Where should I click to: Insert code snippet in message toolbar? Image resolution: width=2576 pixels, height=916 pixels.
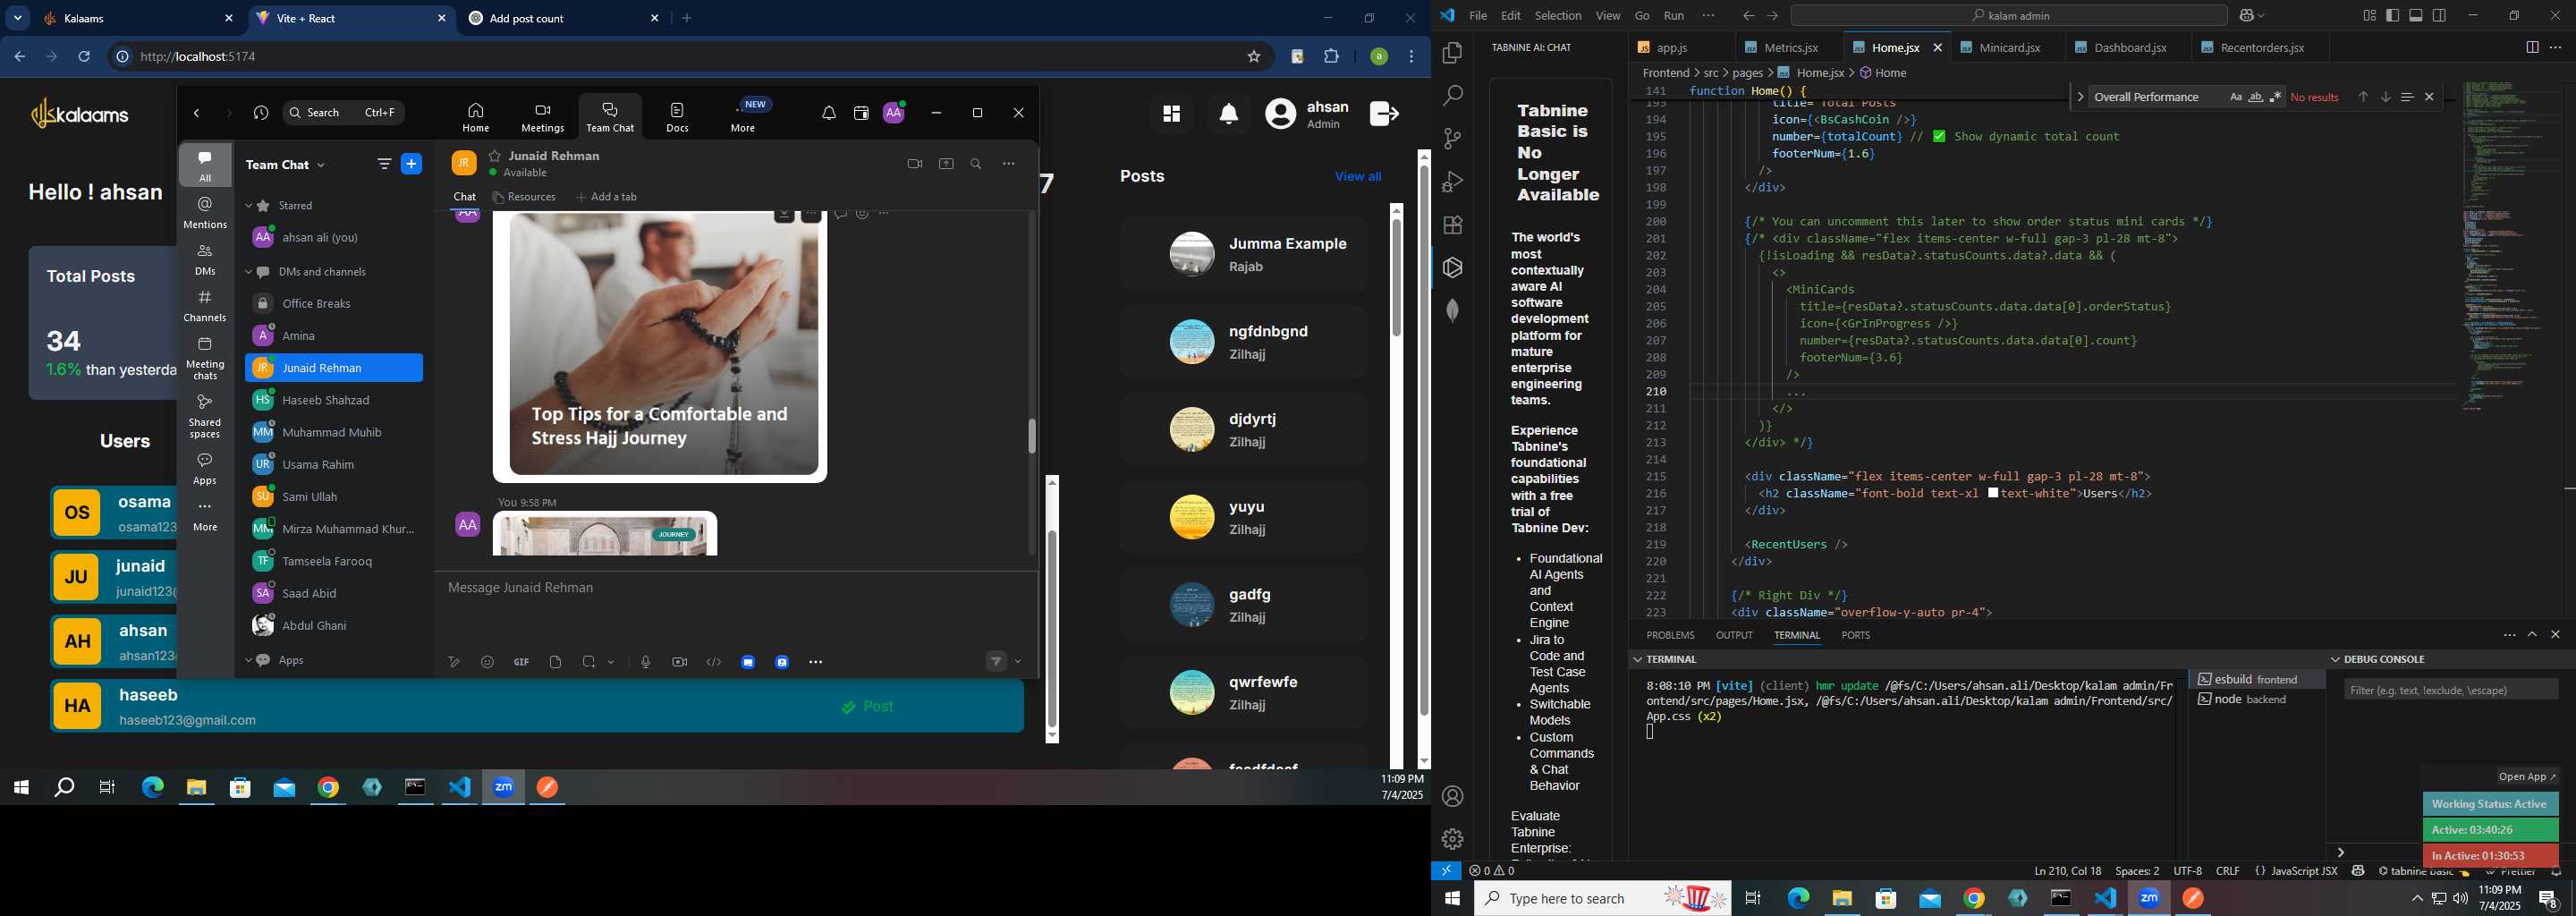tap(714, 662)
